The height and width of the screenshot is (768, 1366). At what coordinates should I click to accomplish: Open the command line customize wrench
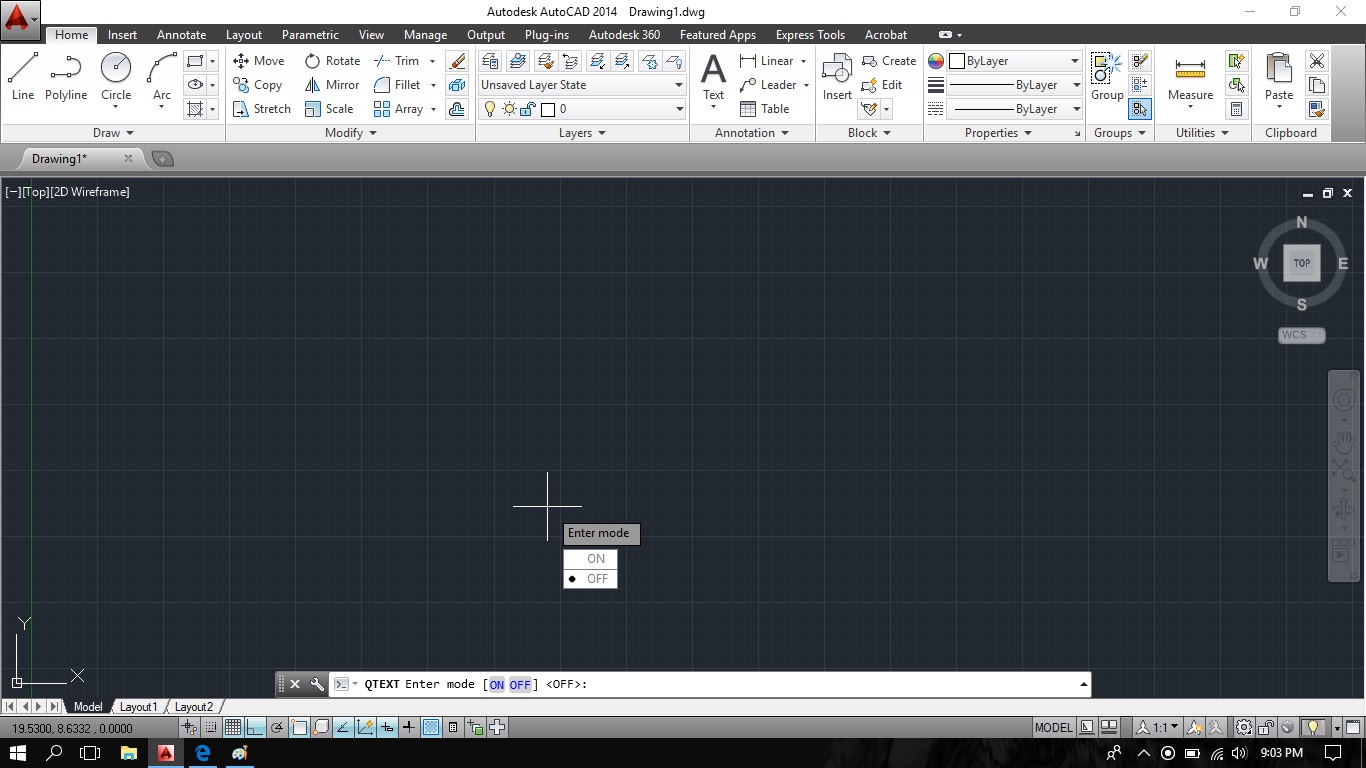pyautogui.click(x=317, y=684)
